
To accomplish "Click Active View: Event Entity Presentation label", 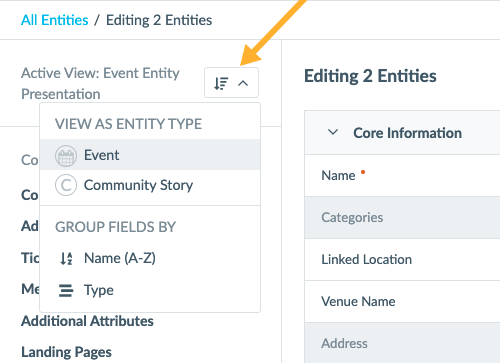I will pyautogui.click(x=100, y=83).
